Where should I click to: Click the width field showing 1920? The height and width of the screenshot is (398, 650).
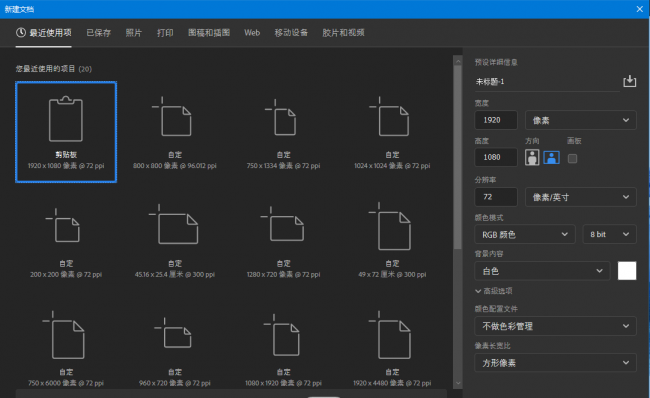[x=496, y=120]
